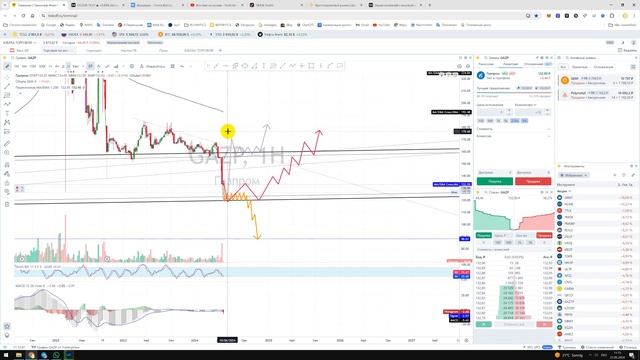Screen dimensions: 640x360
Task: Click the pencil drawing-mode icon in chart toolbar
Action: pos(7,66)
